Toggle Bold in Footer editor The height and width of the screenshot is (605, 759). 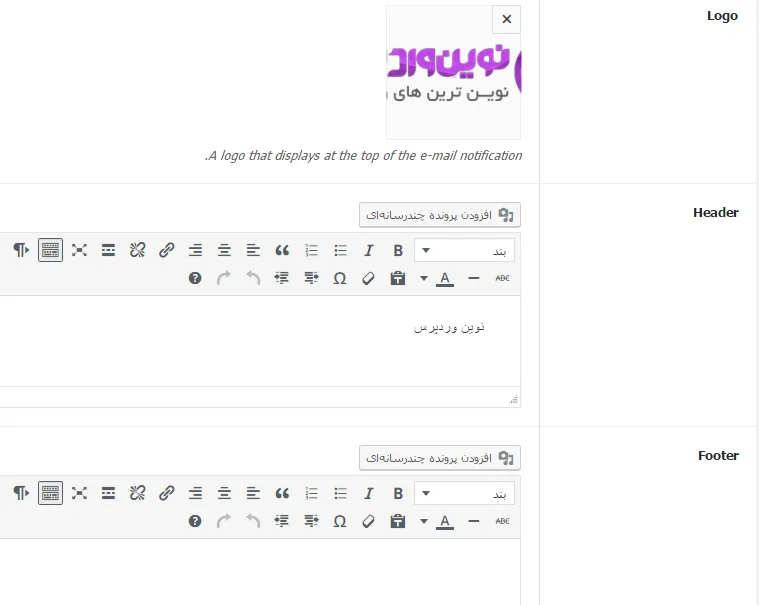click(398, 493)
